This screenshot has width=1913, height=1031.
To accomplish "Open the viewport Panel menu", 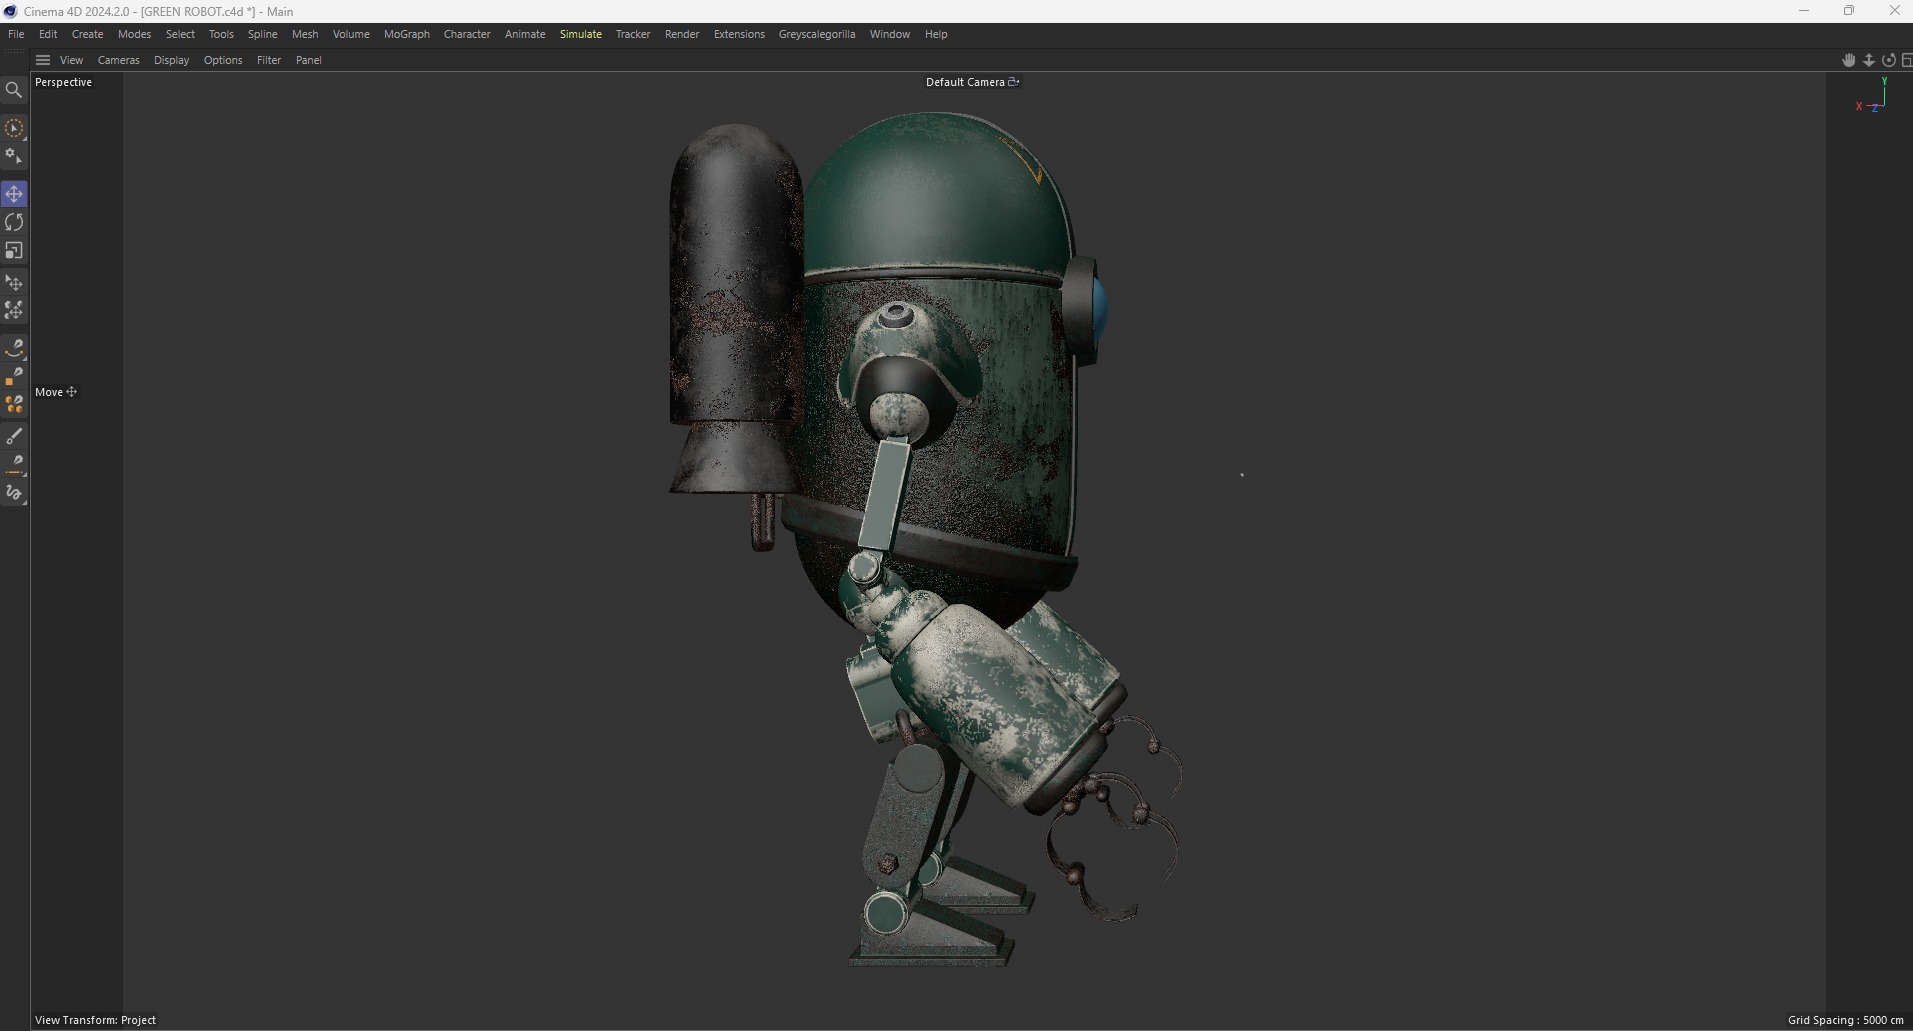I will (x=309, y=60).
